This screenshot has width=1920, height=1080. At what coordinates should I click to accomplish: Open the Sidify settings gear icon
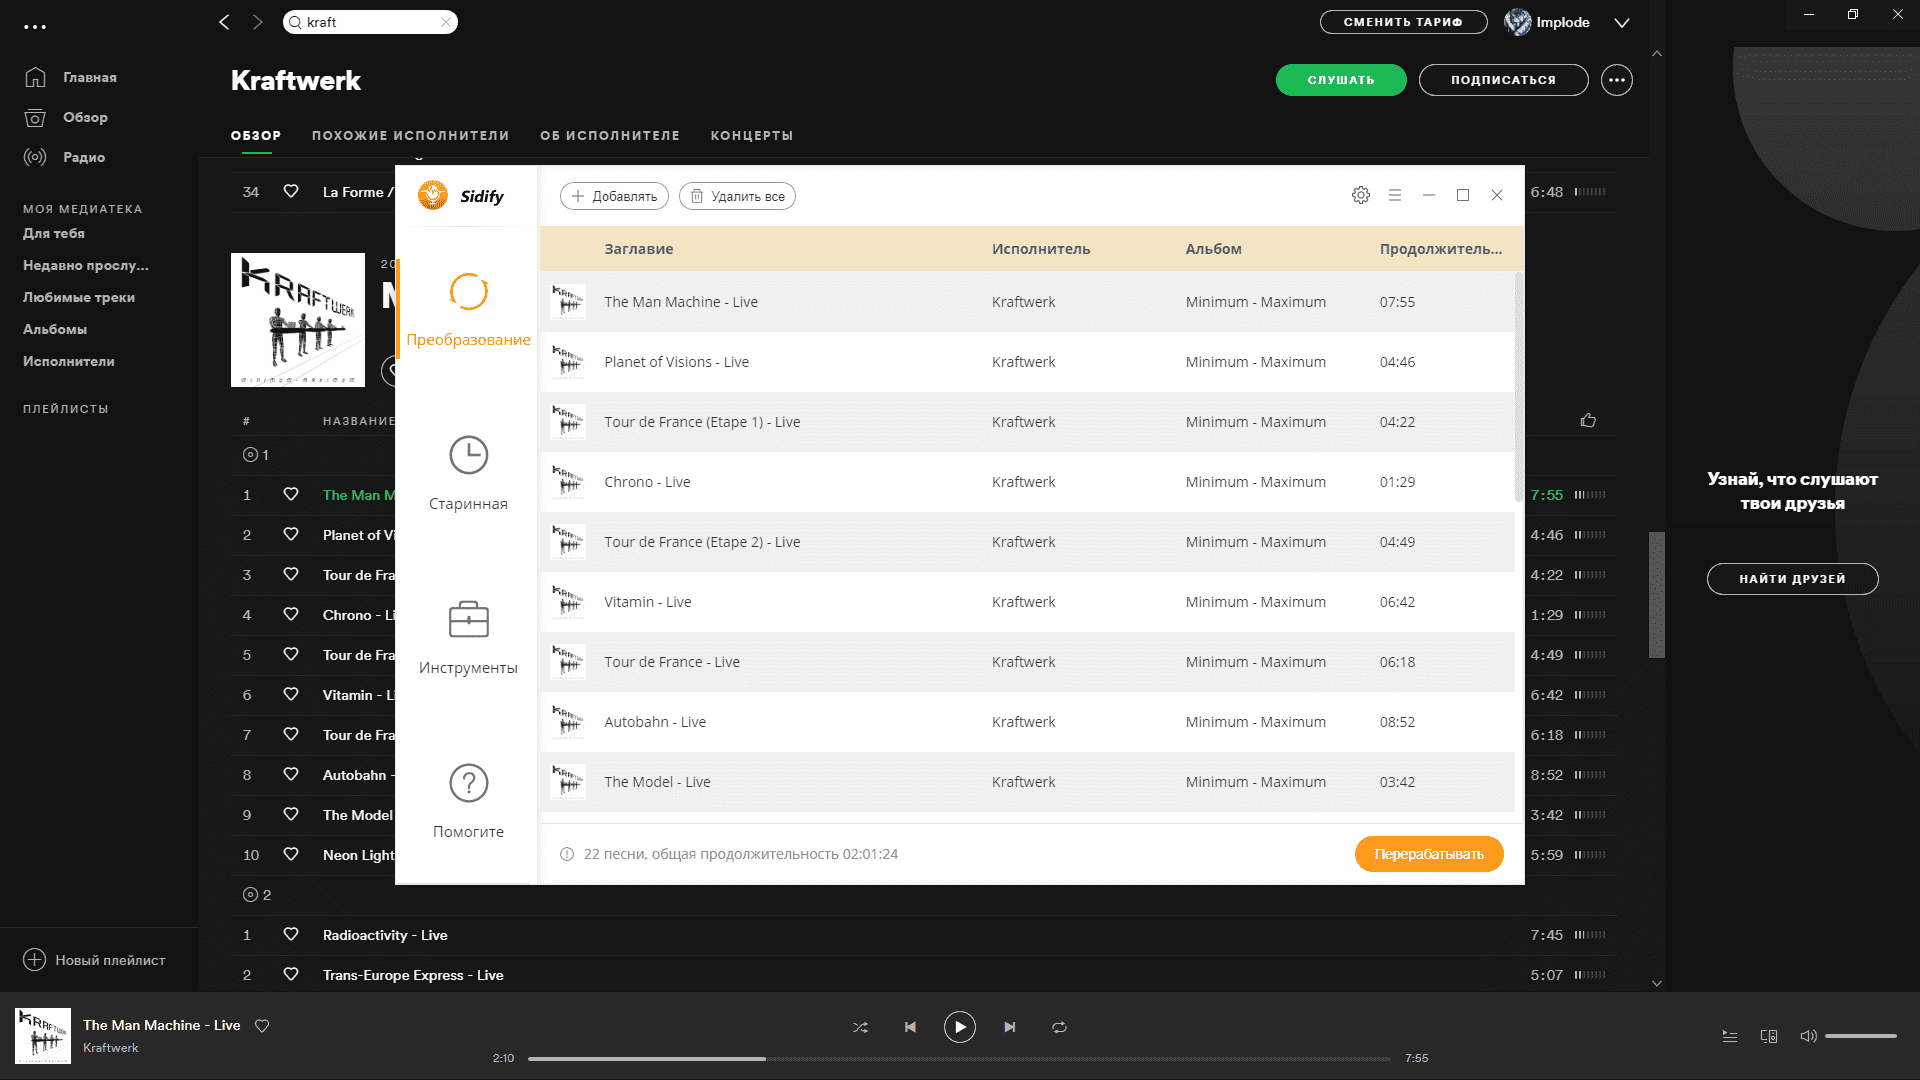coord(1360,196)
